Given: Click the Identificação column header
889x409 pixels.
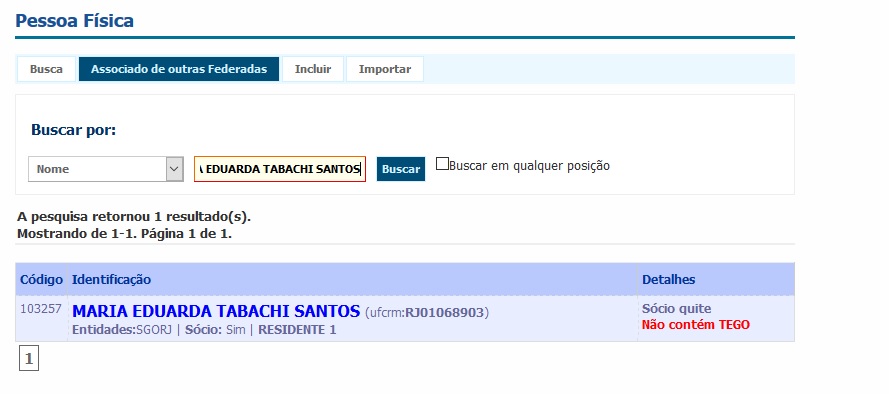Looking at the screenshot, I should 112,279.
